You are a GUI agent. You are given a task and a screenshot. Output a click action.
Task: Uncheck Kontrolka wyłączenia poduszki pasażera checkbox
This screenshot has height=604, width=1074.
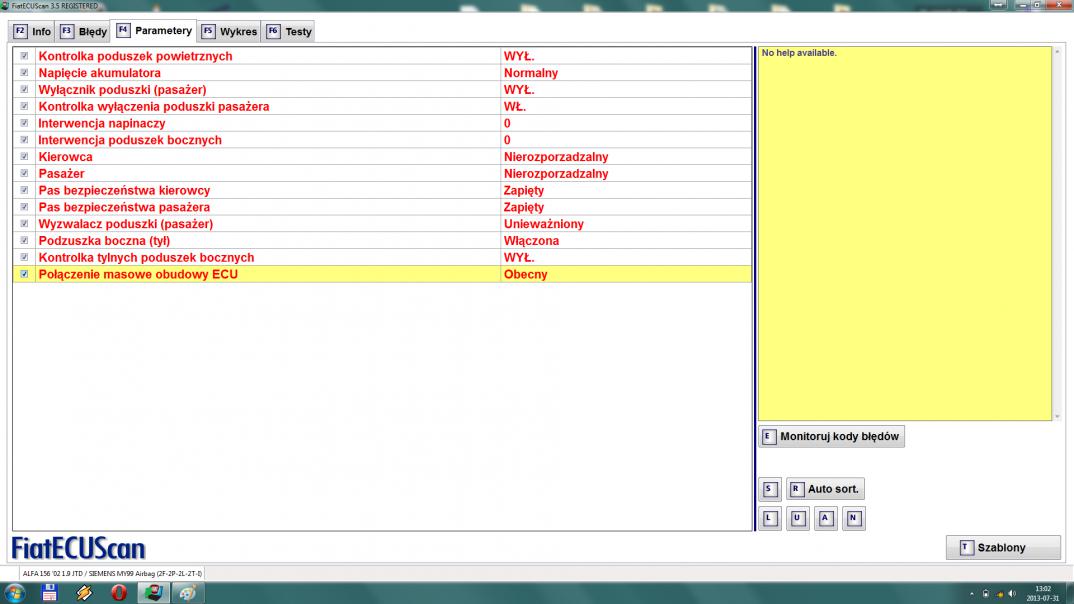24,106
